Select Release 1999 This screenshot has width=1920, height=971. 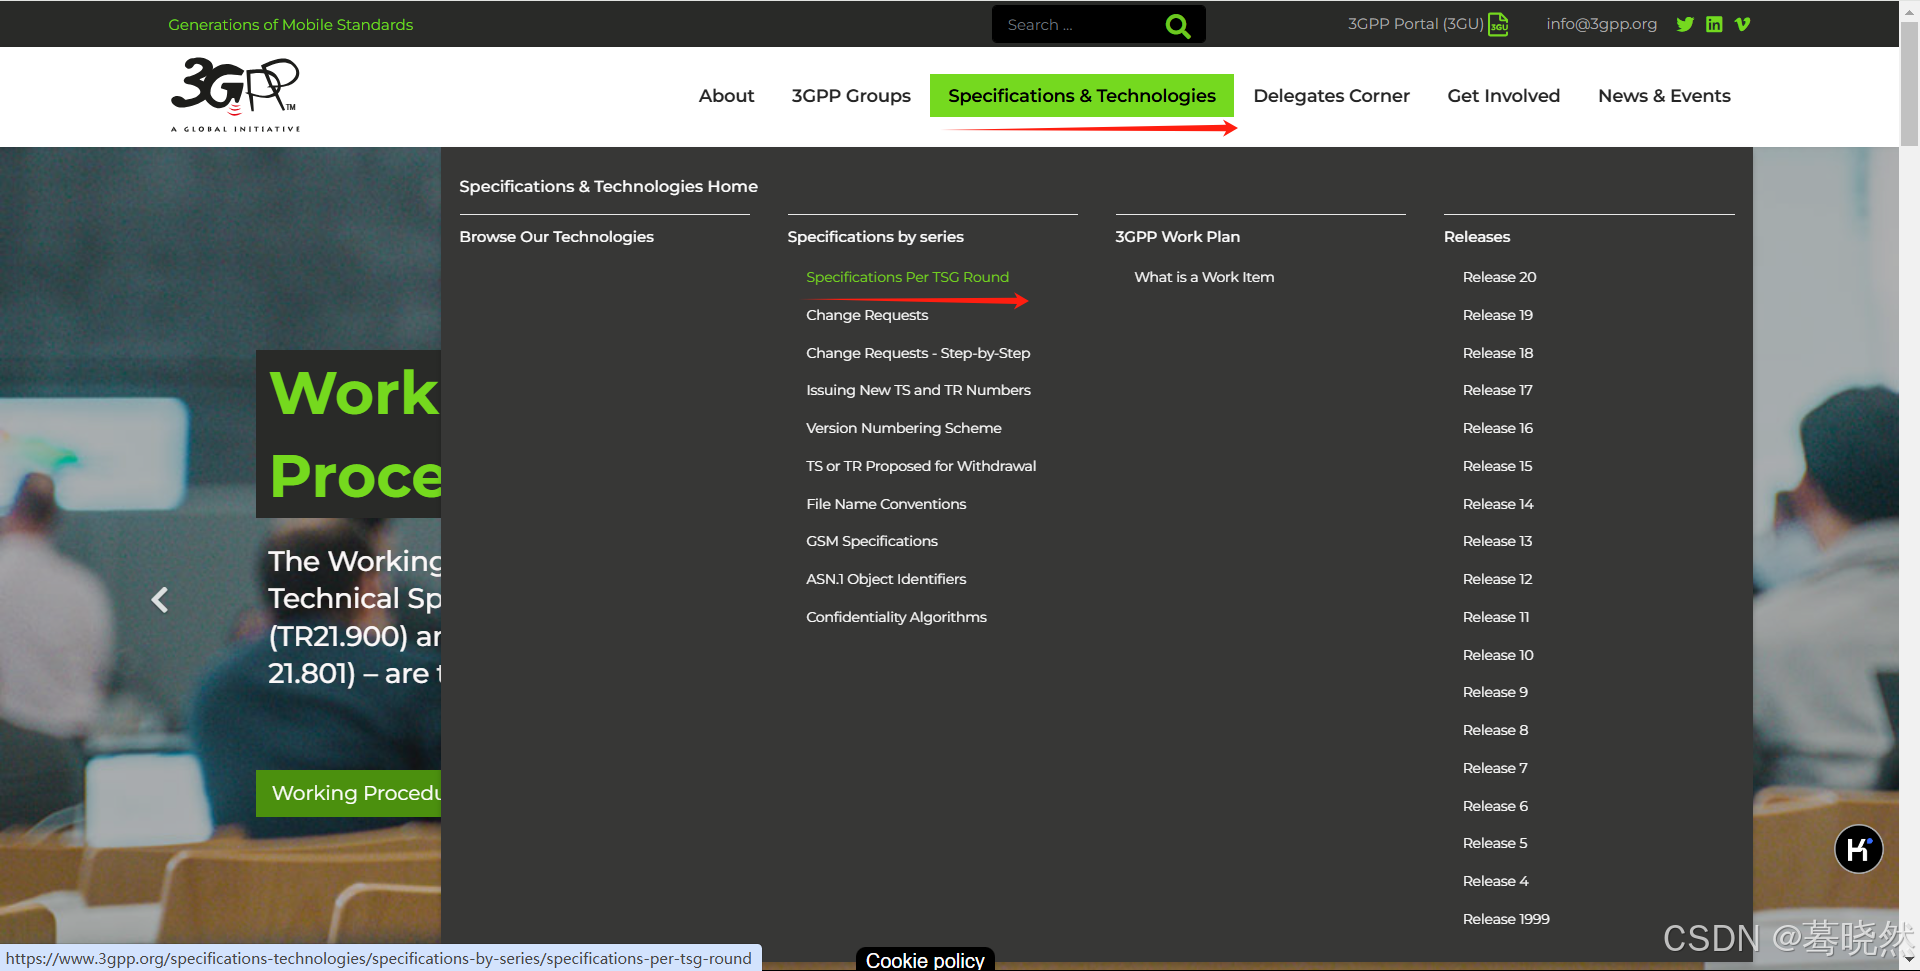click(x=1506, y=919)
